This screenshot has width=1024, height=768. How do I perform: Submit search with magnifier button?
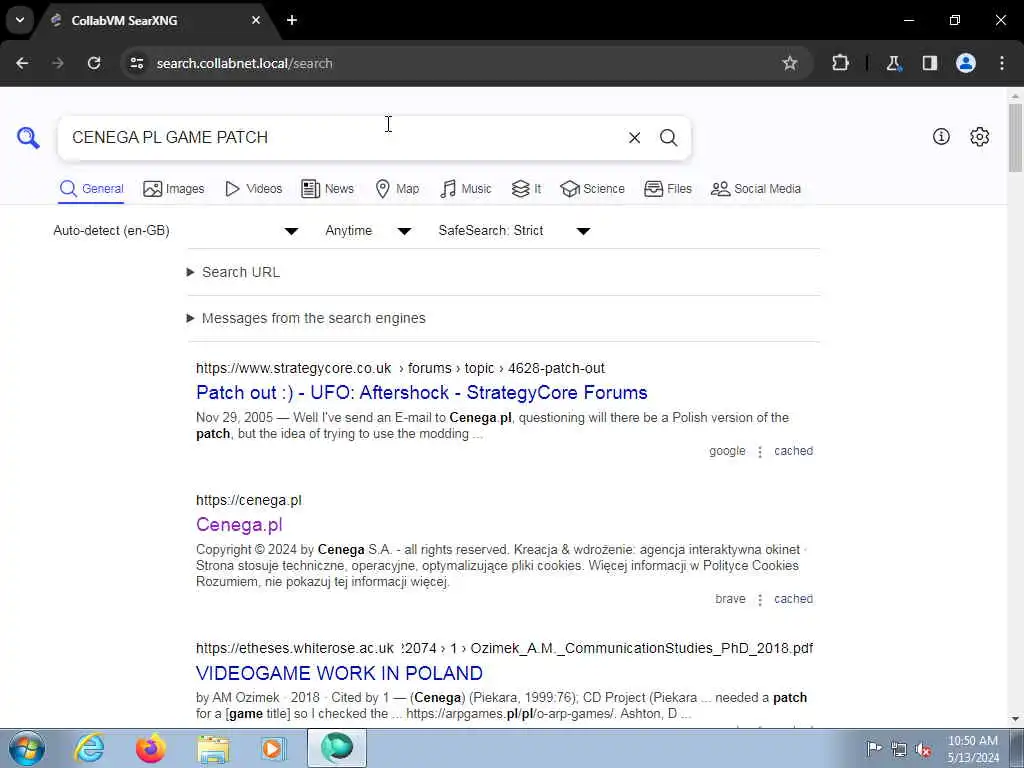[x=668, y=138]
